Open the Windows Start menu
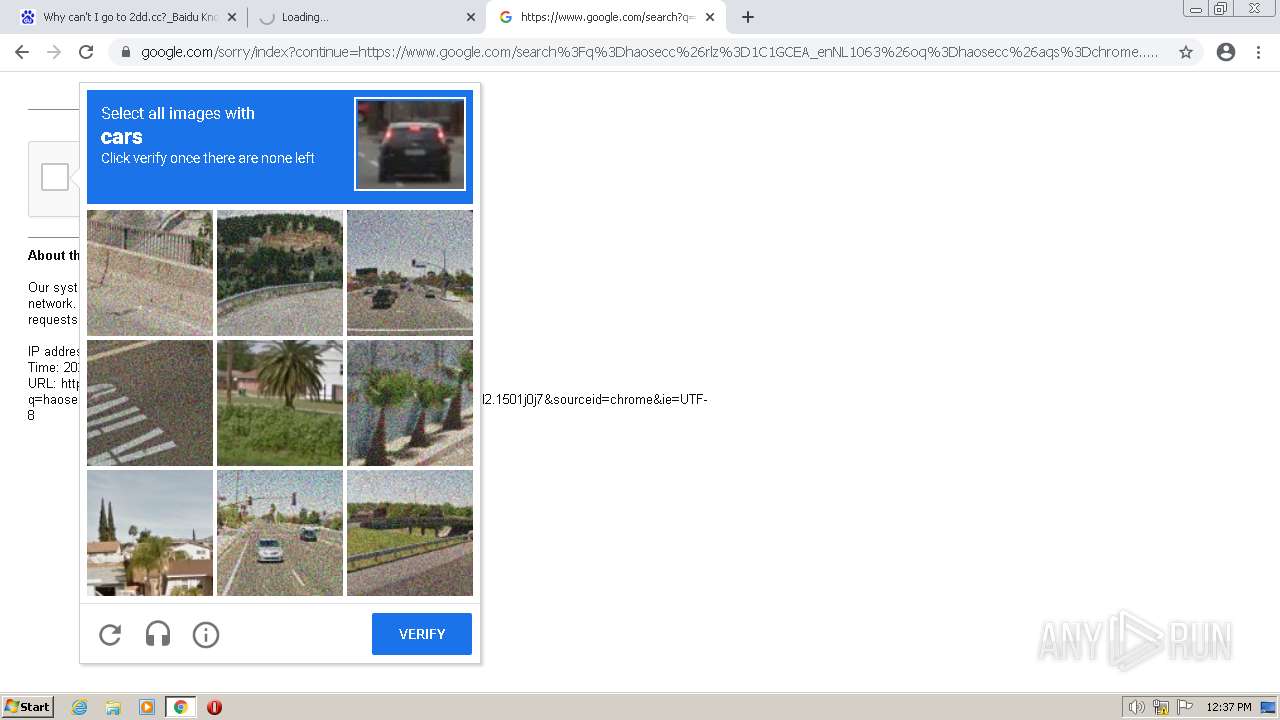 click(x=28, y=707)
